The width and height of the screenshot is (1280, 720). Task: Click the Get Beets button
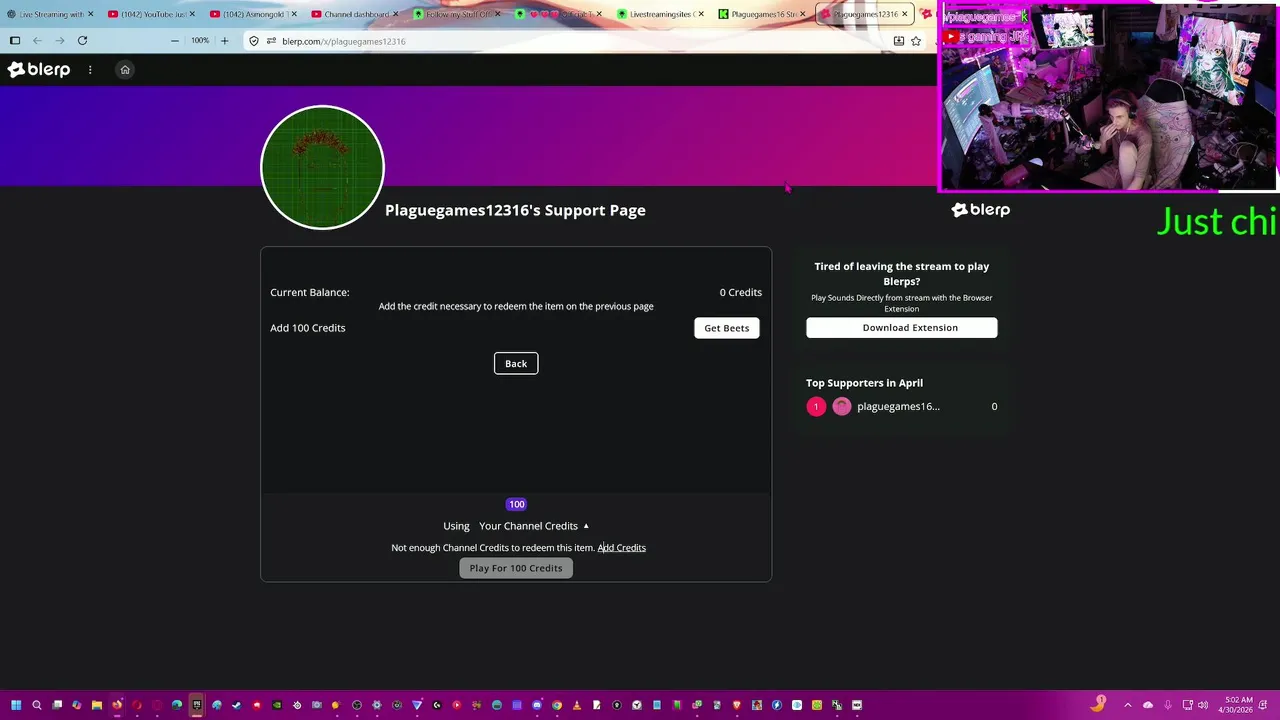coord(726,328)
